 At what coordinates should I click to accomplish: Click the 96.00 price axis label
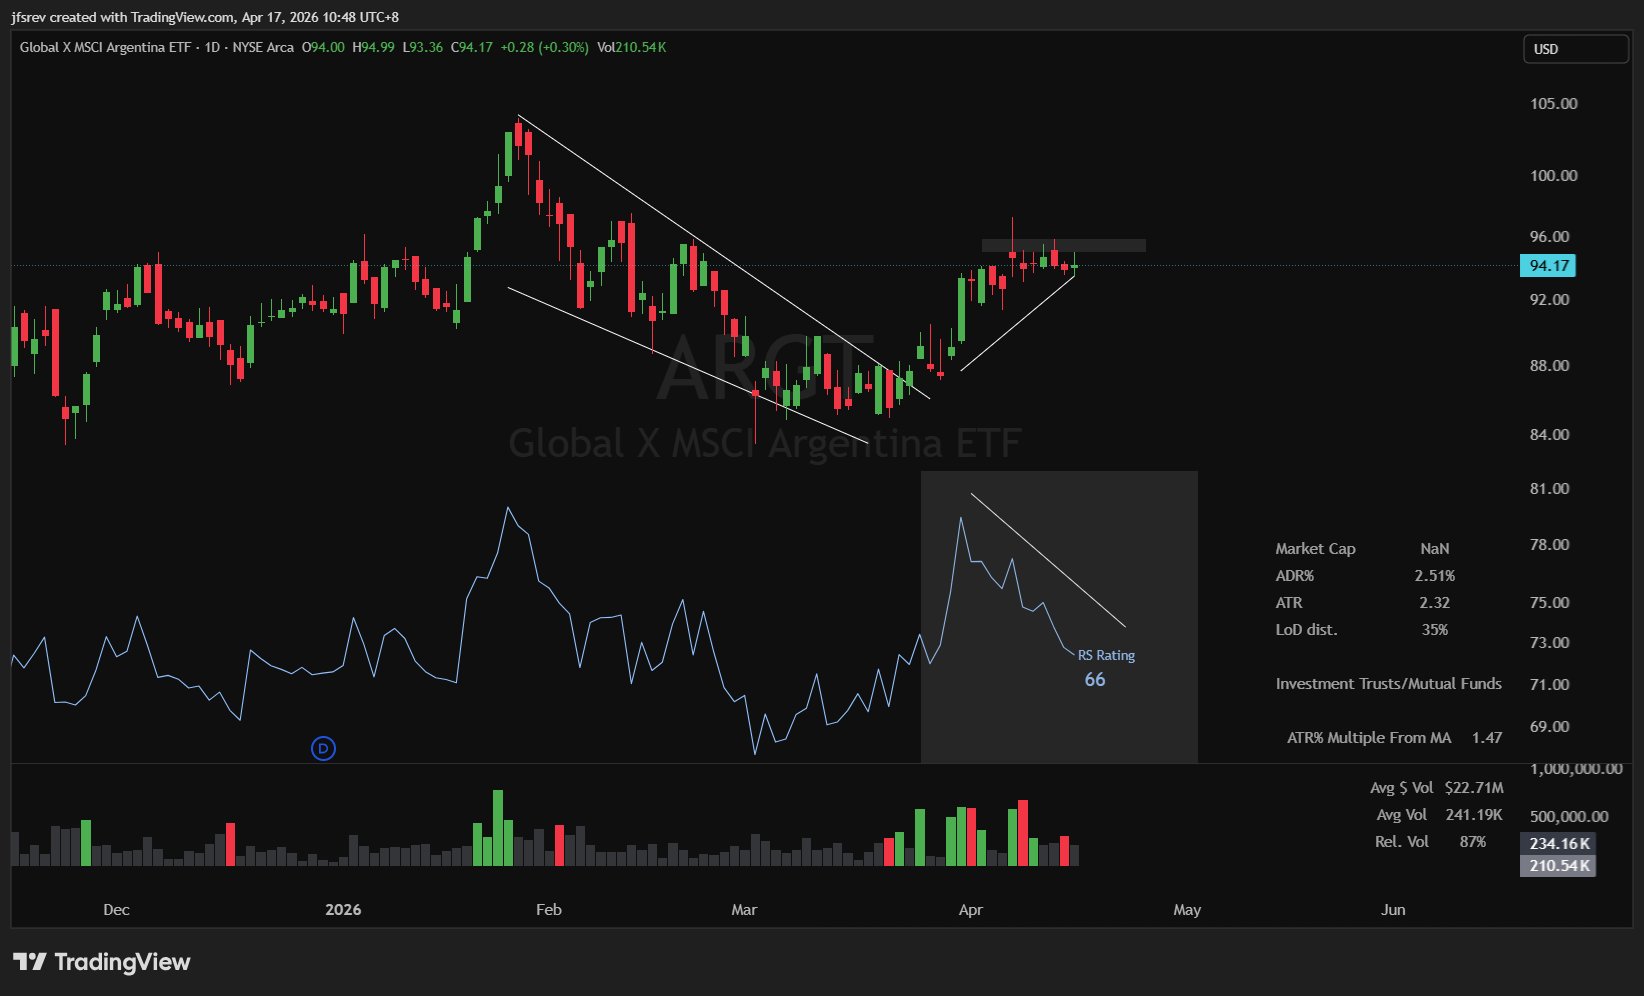click(x=1549, y=237)
